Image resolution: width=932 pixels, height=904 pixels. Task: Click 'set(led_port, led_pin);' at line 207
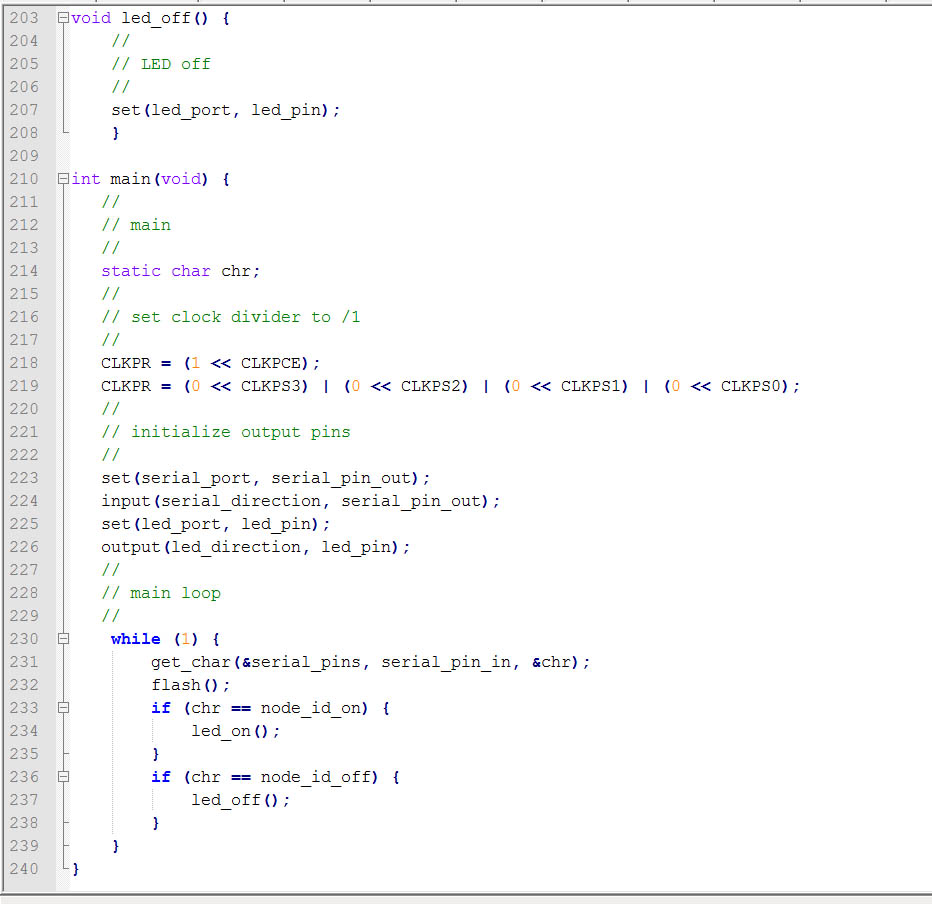(226, 111)
